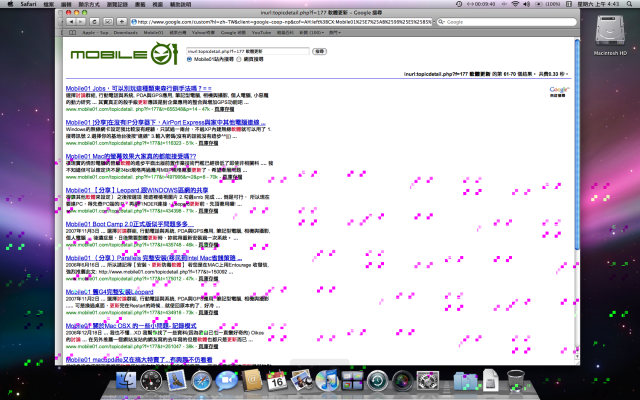Open the Mobile01 Jobs search result
640x400 pixels.
click(x=138, y=88)
